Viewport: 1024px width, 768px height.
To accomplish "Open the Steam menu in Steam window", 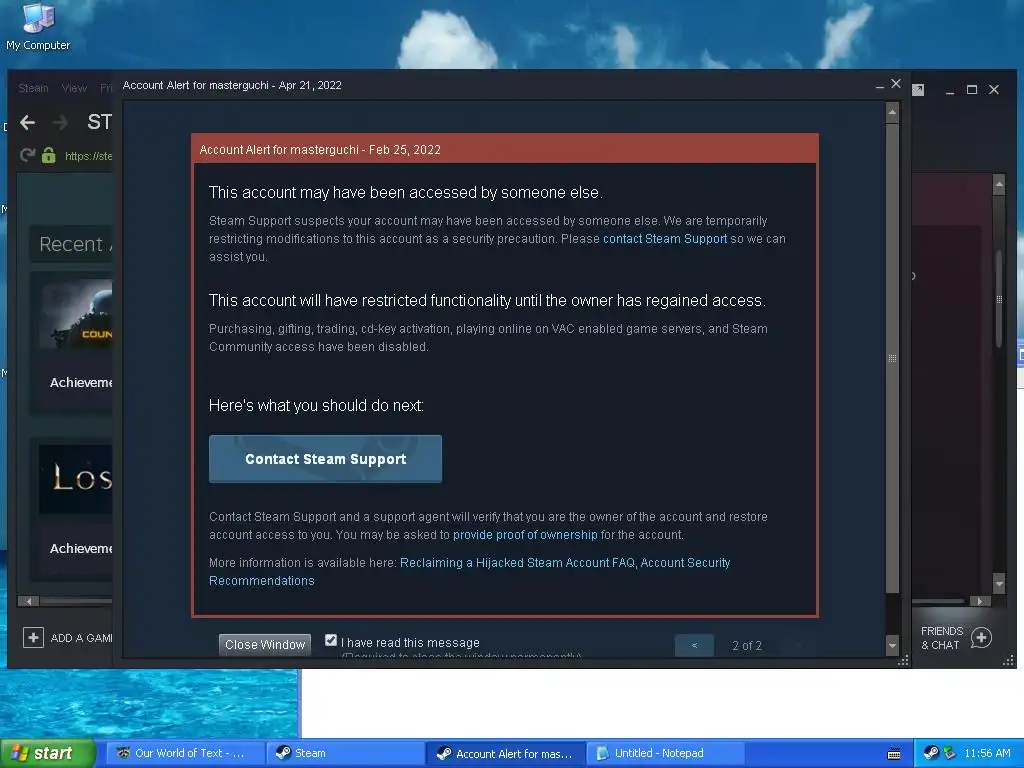I will 33,88.
